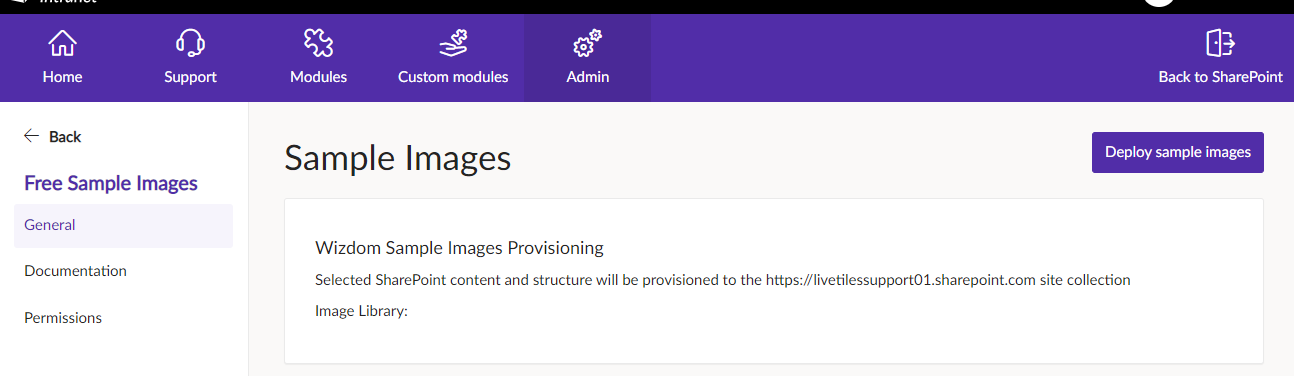Switch to Permissions in the sidebar

(x=123, y=318)
